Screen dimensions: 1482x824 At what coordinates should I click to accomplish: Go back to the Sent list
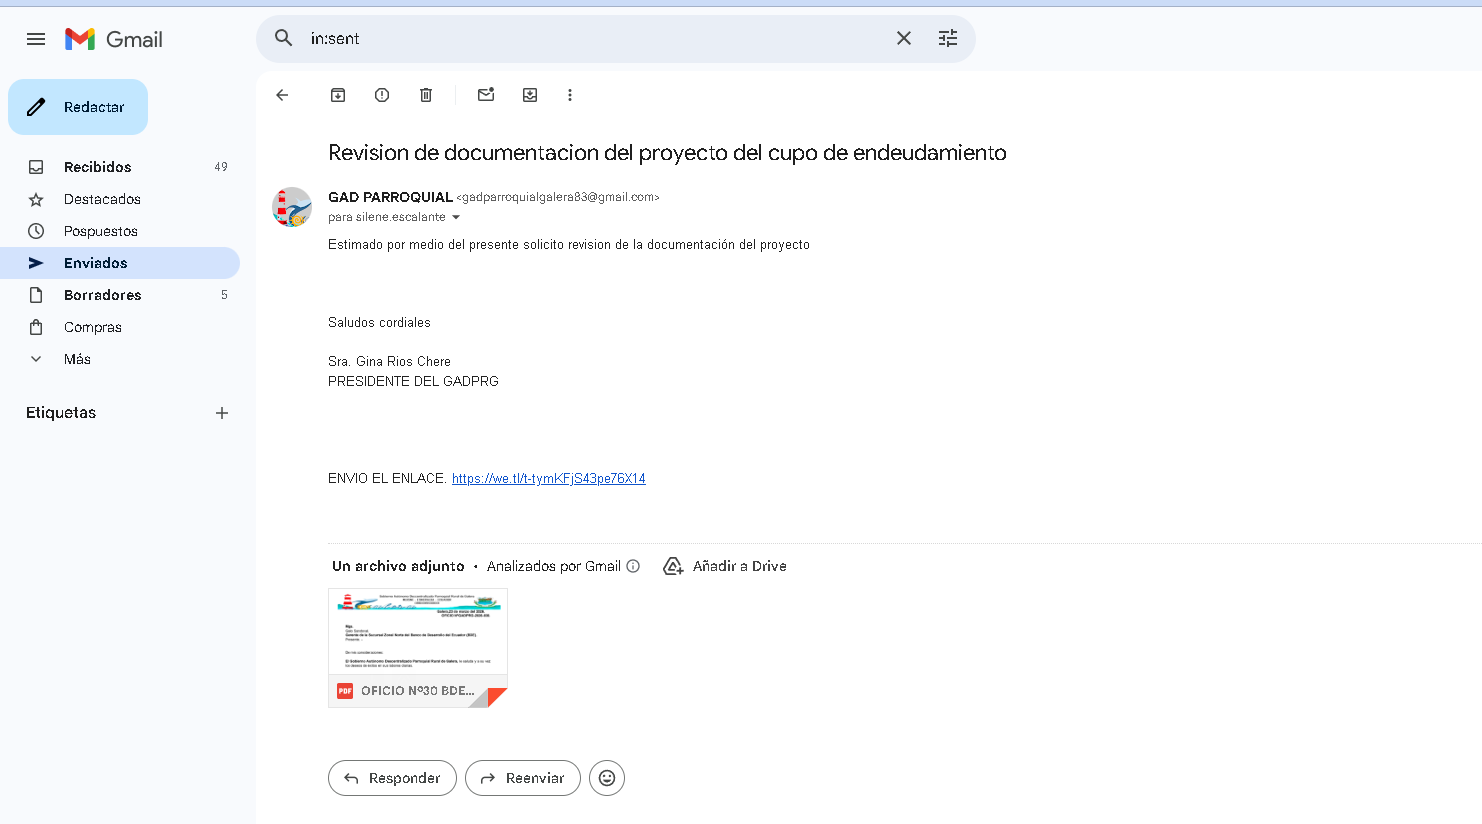(x=282, y=95)
